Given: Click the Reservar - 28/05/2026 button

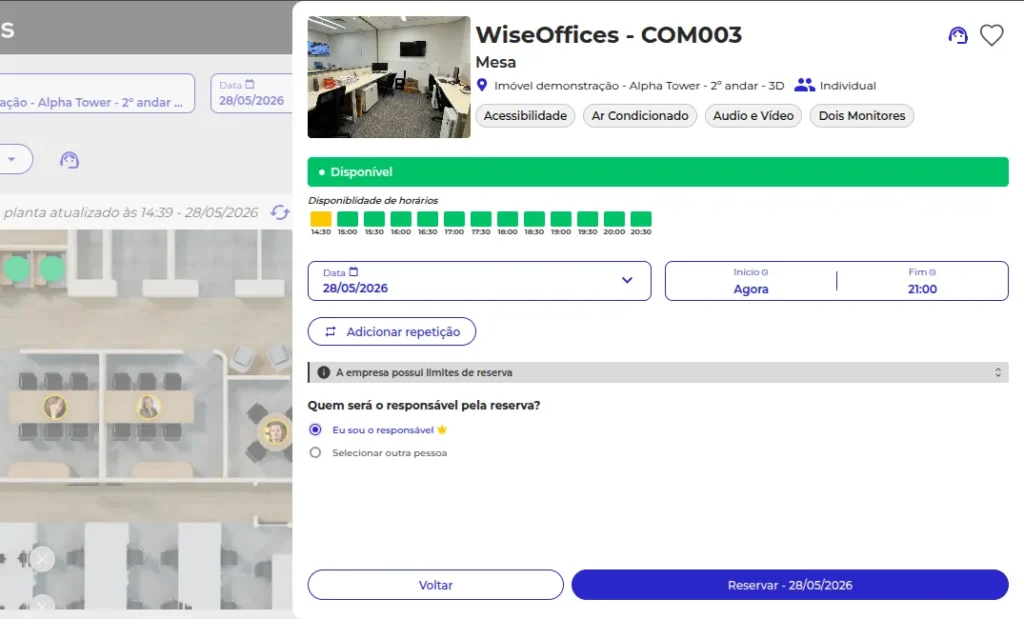Looking at the screenshot, I should (x=790, y=585).
